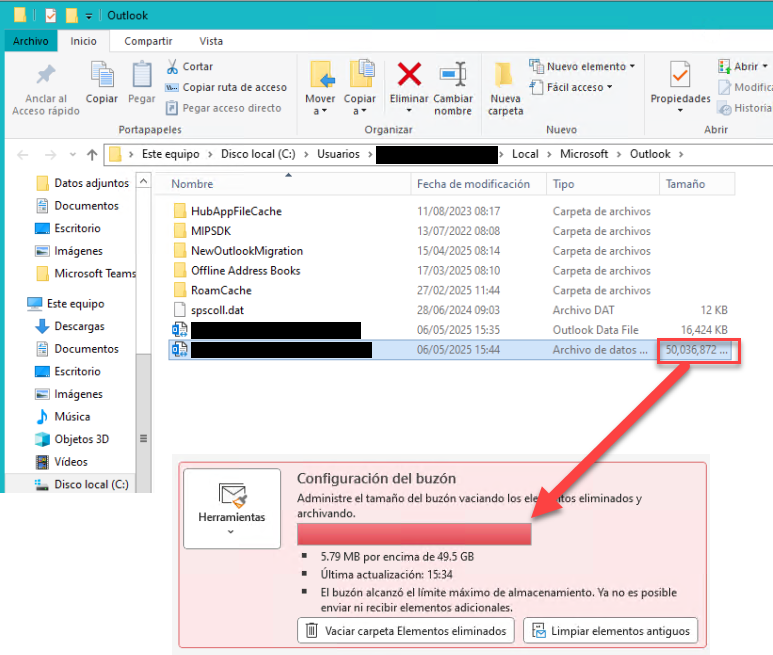Click Vaciar carpeta Elementos eliminados button

click(x=406, y=630)
